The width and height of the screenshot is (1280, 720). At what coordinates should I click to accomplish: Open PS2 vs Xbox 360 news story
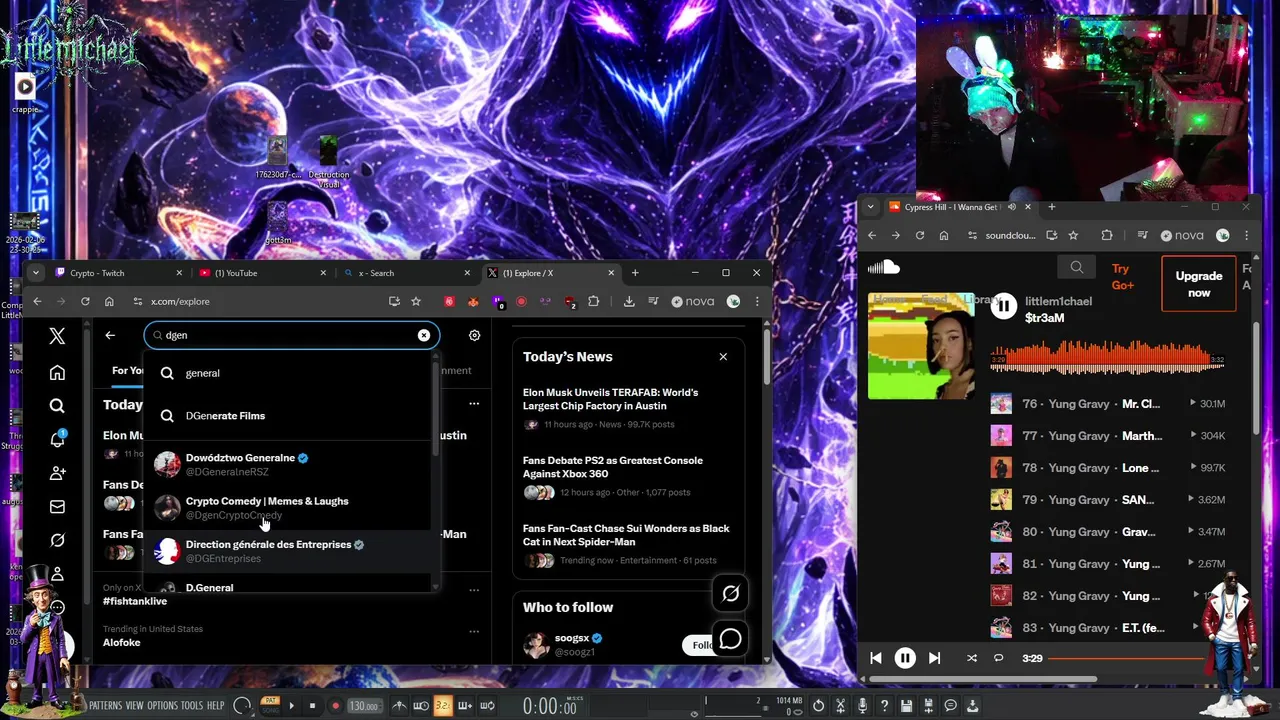628,476
